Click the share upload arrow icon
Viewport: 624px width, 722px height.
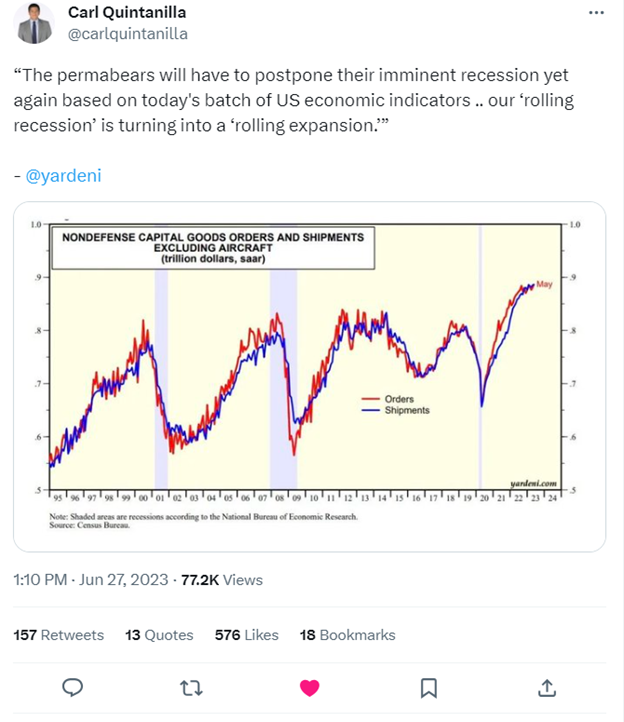click(547, 687)
